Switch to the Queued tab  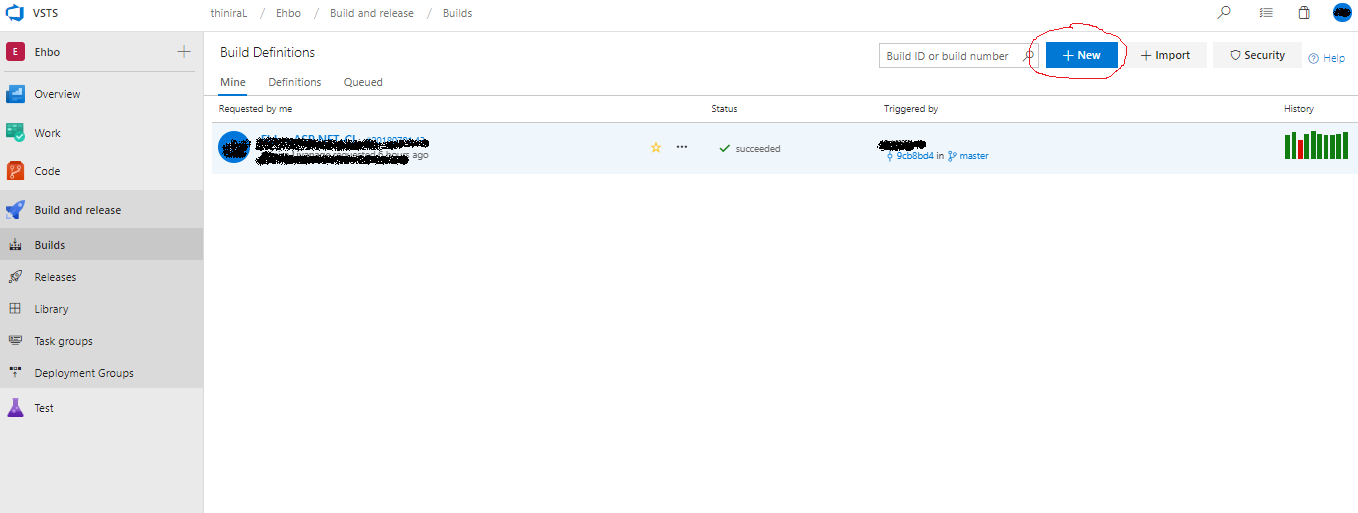click(363, 82)
